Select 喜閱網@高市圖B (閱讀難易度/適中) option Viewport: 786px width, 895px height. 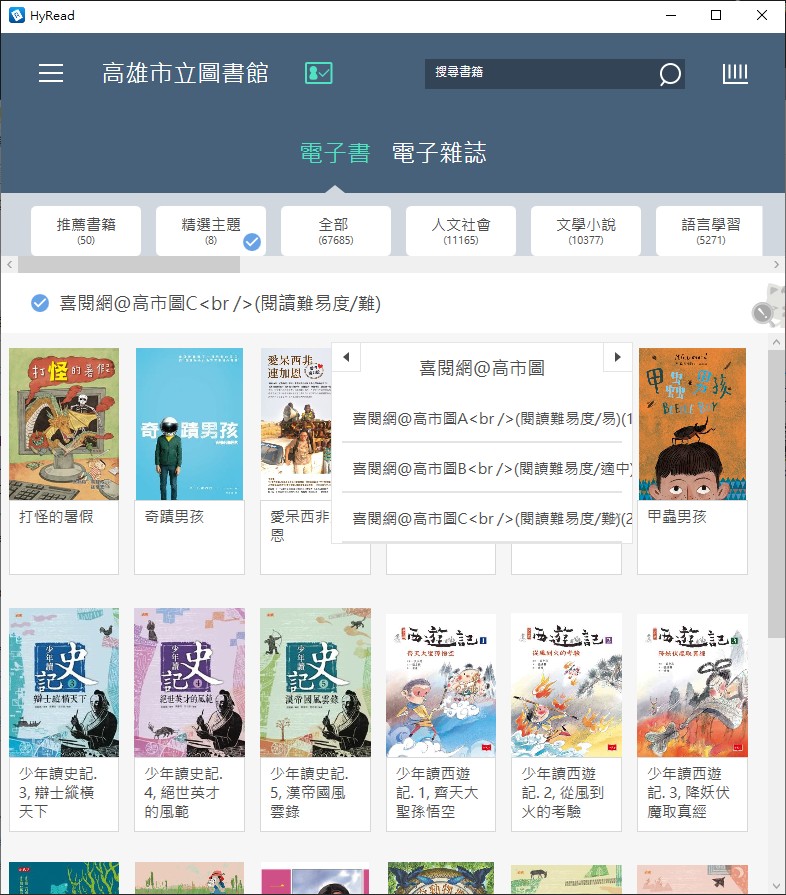[x=492, y=468]
